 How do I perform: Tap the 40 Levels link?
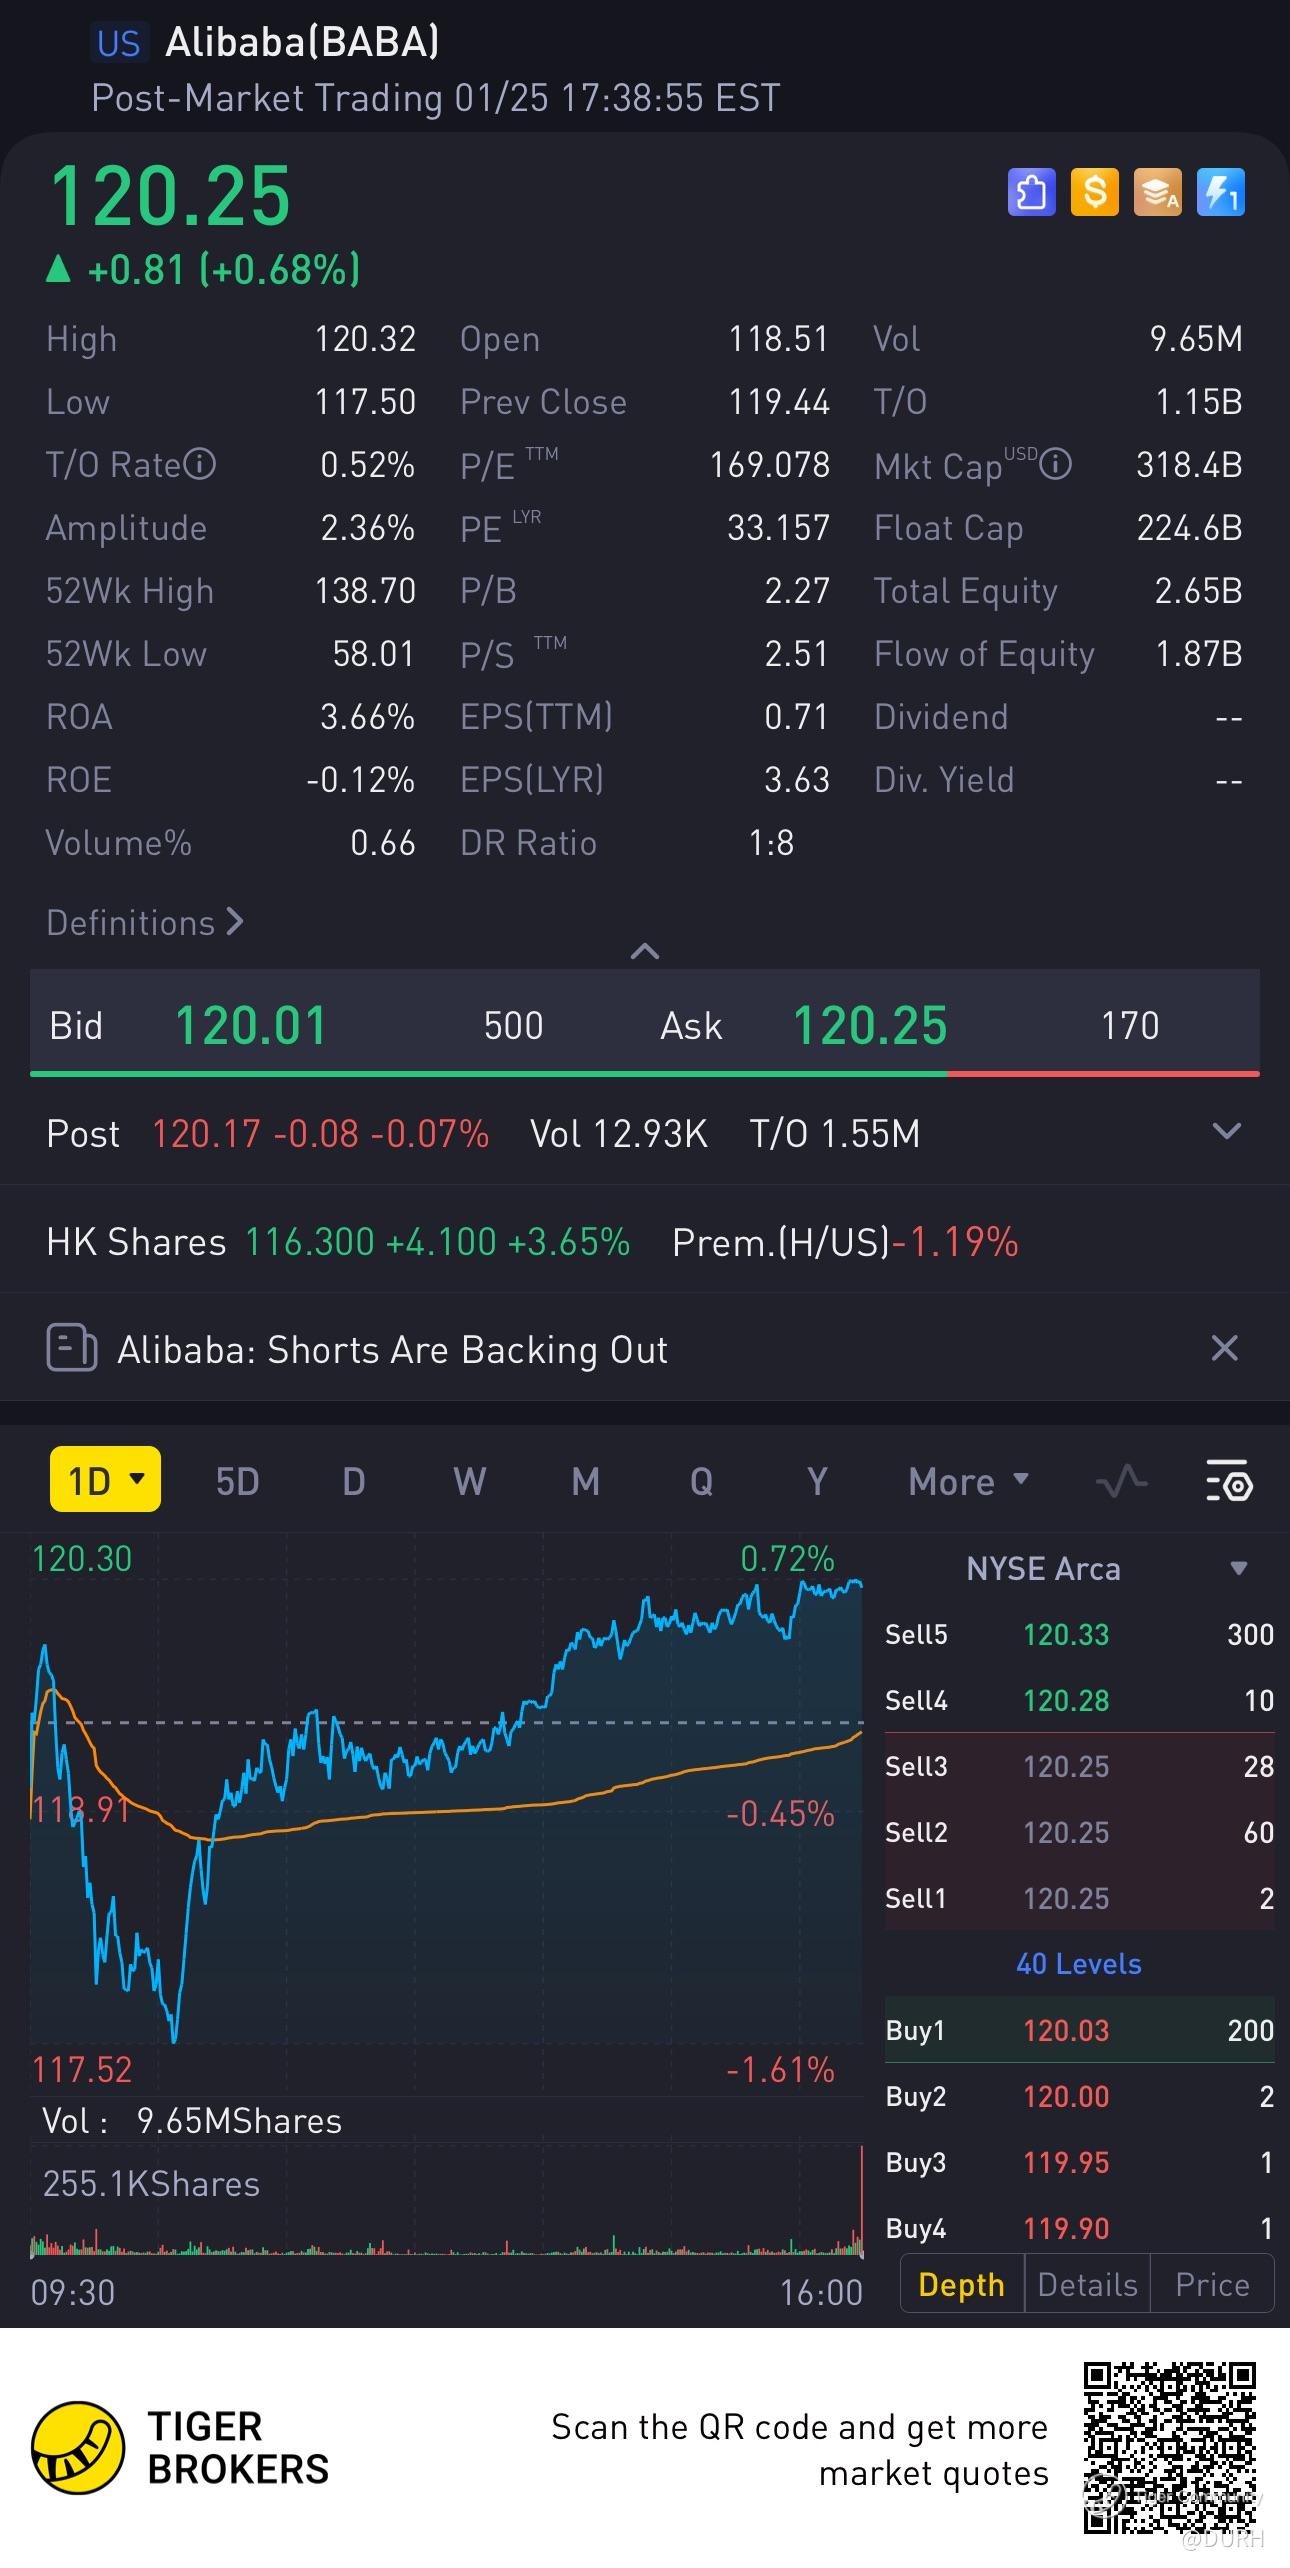pyautogui.click(x=1078, y=1964)
